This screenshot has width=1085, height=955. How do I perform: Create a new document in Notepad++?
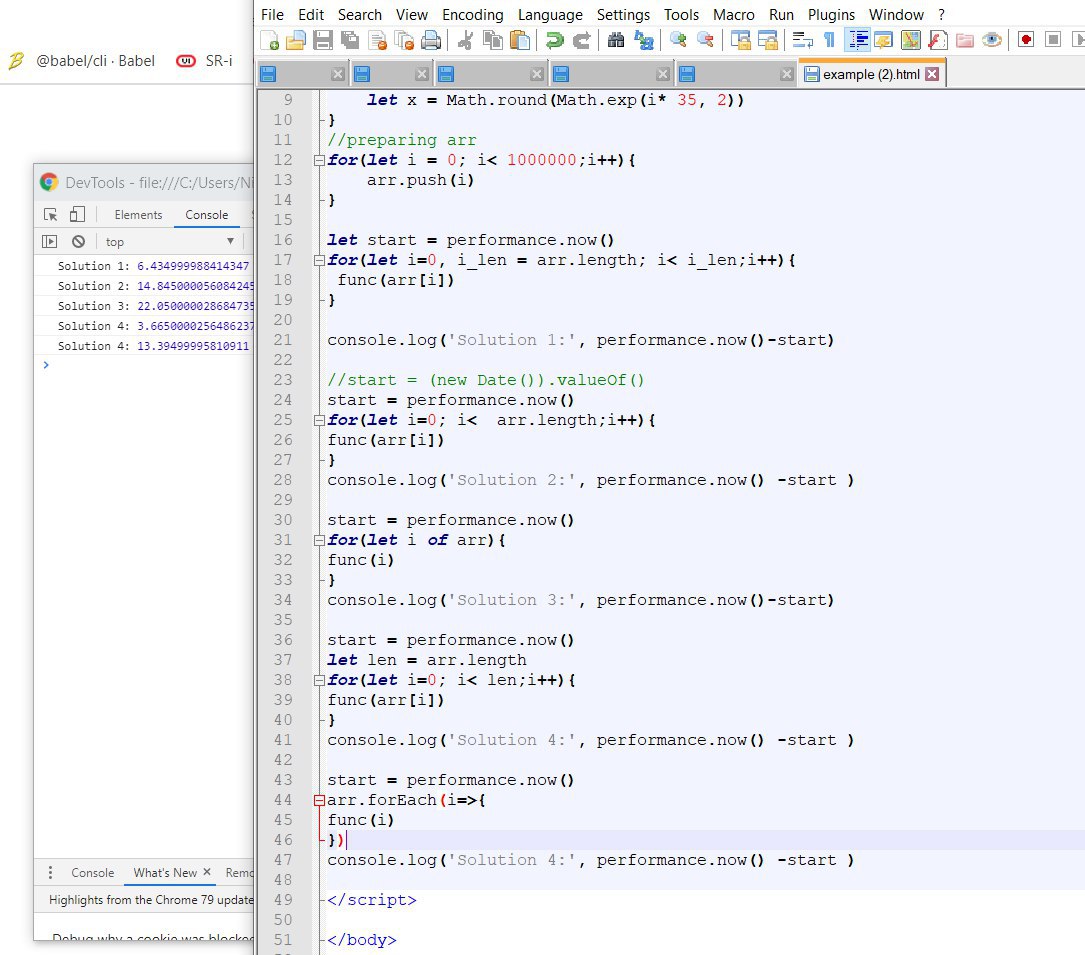(270, 41)
